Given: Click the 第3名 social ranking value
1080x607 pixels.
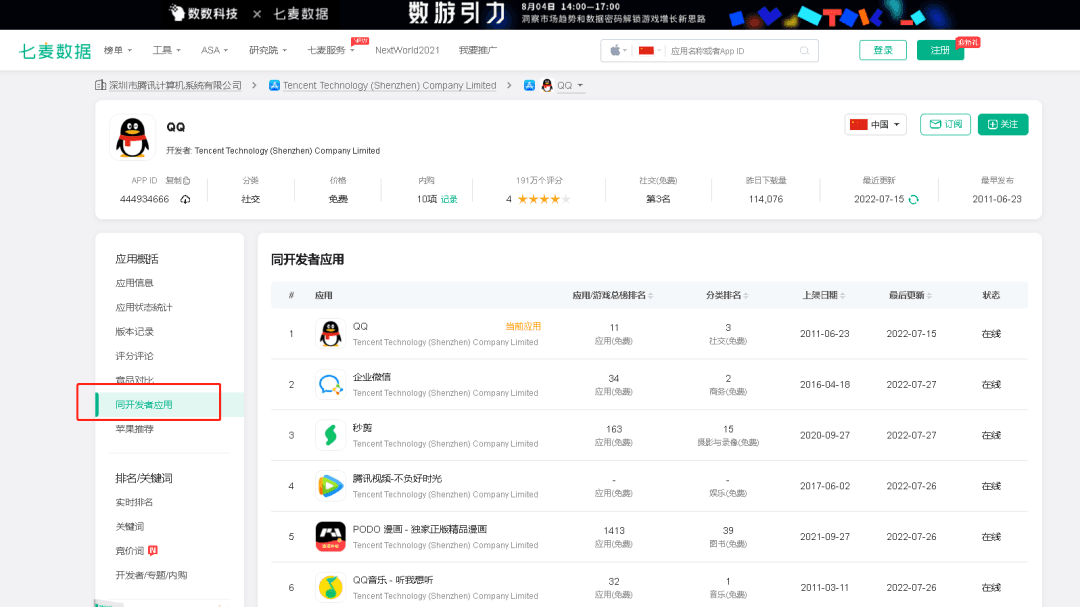Looking at the screenshot, I should coord(658,199).
